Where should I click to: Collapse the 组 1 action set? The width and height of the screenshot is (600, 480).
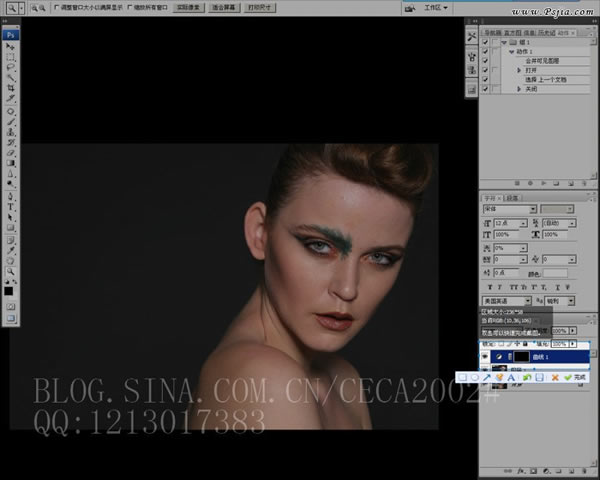tap(504, 42)
